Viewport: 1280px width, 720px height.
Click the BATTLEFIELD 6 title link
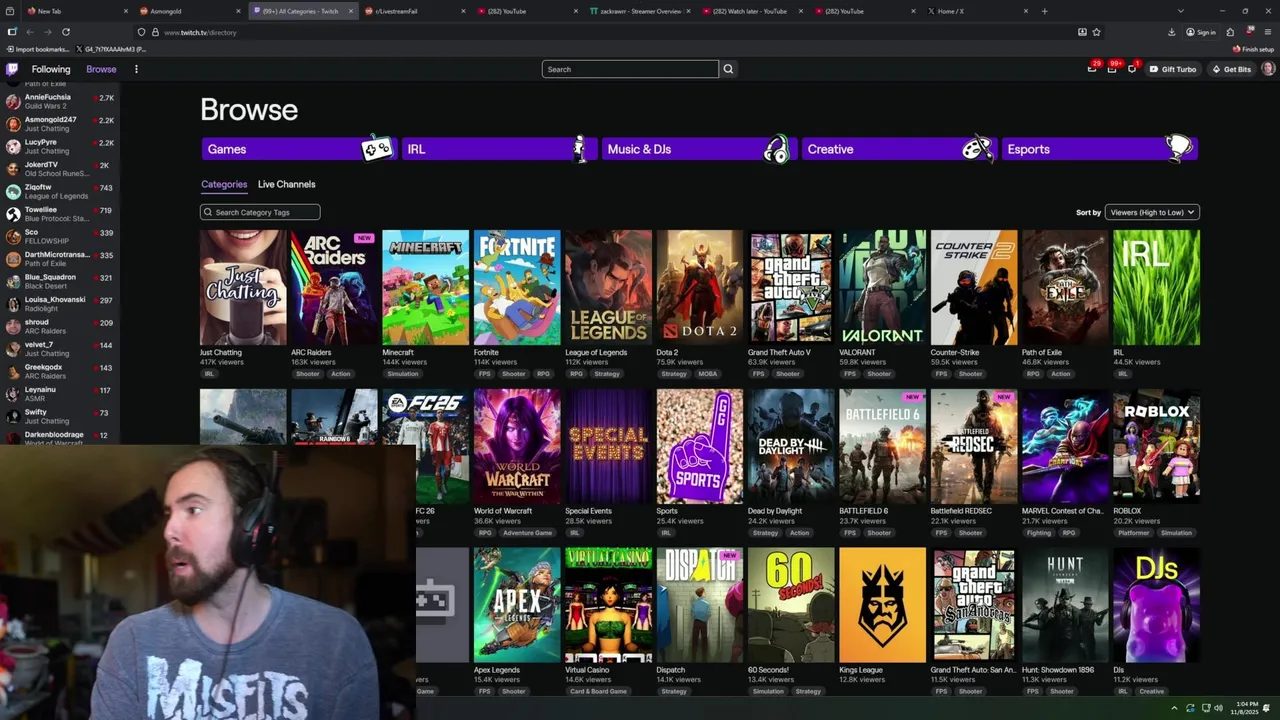864,511
